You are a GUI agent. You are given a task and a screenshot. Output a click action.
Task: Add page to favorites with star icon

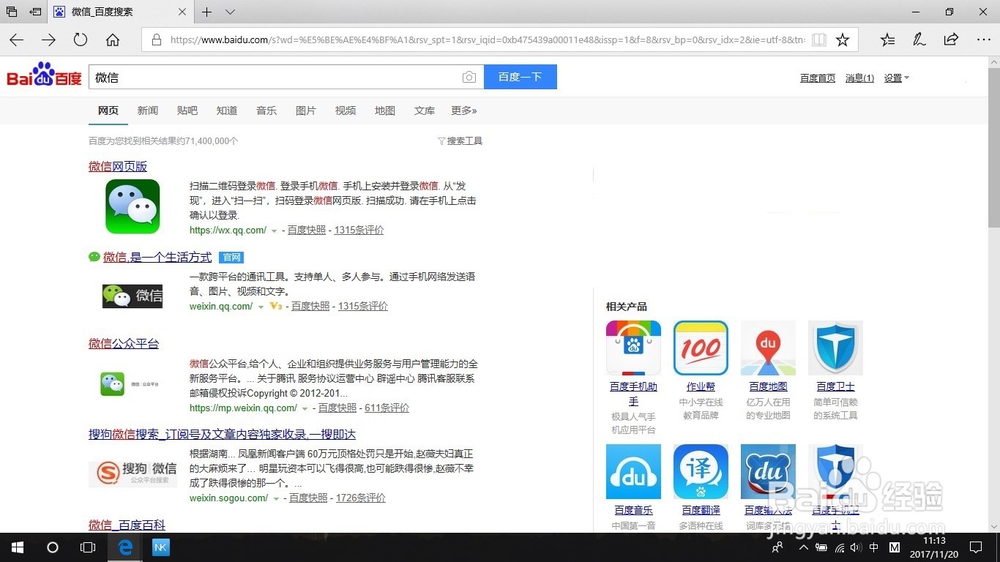click(x=842, y=40)
